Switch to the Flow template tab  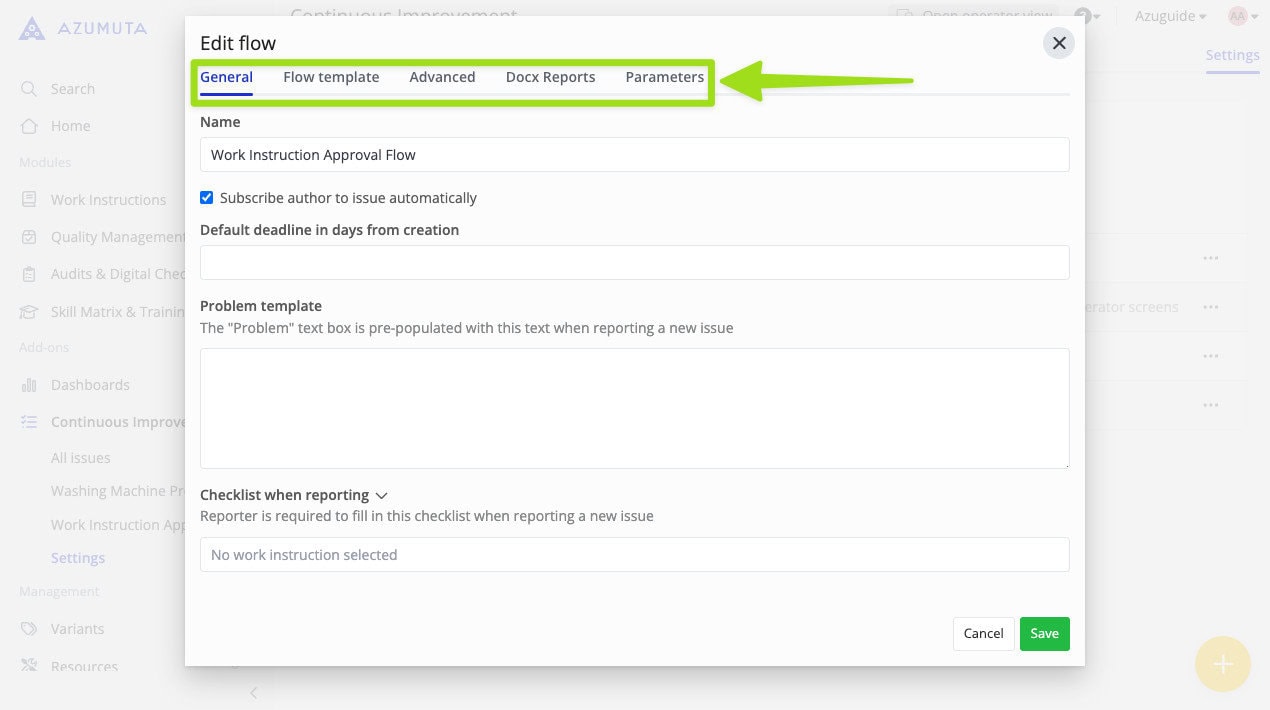pos(331,77)
